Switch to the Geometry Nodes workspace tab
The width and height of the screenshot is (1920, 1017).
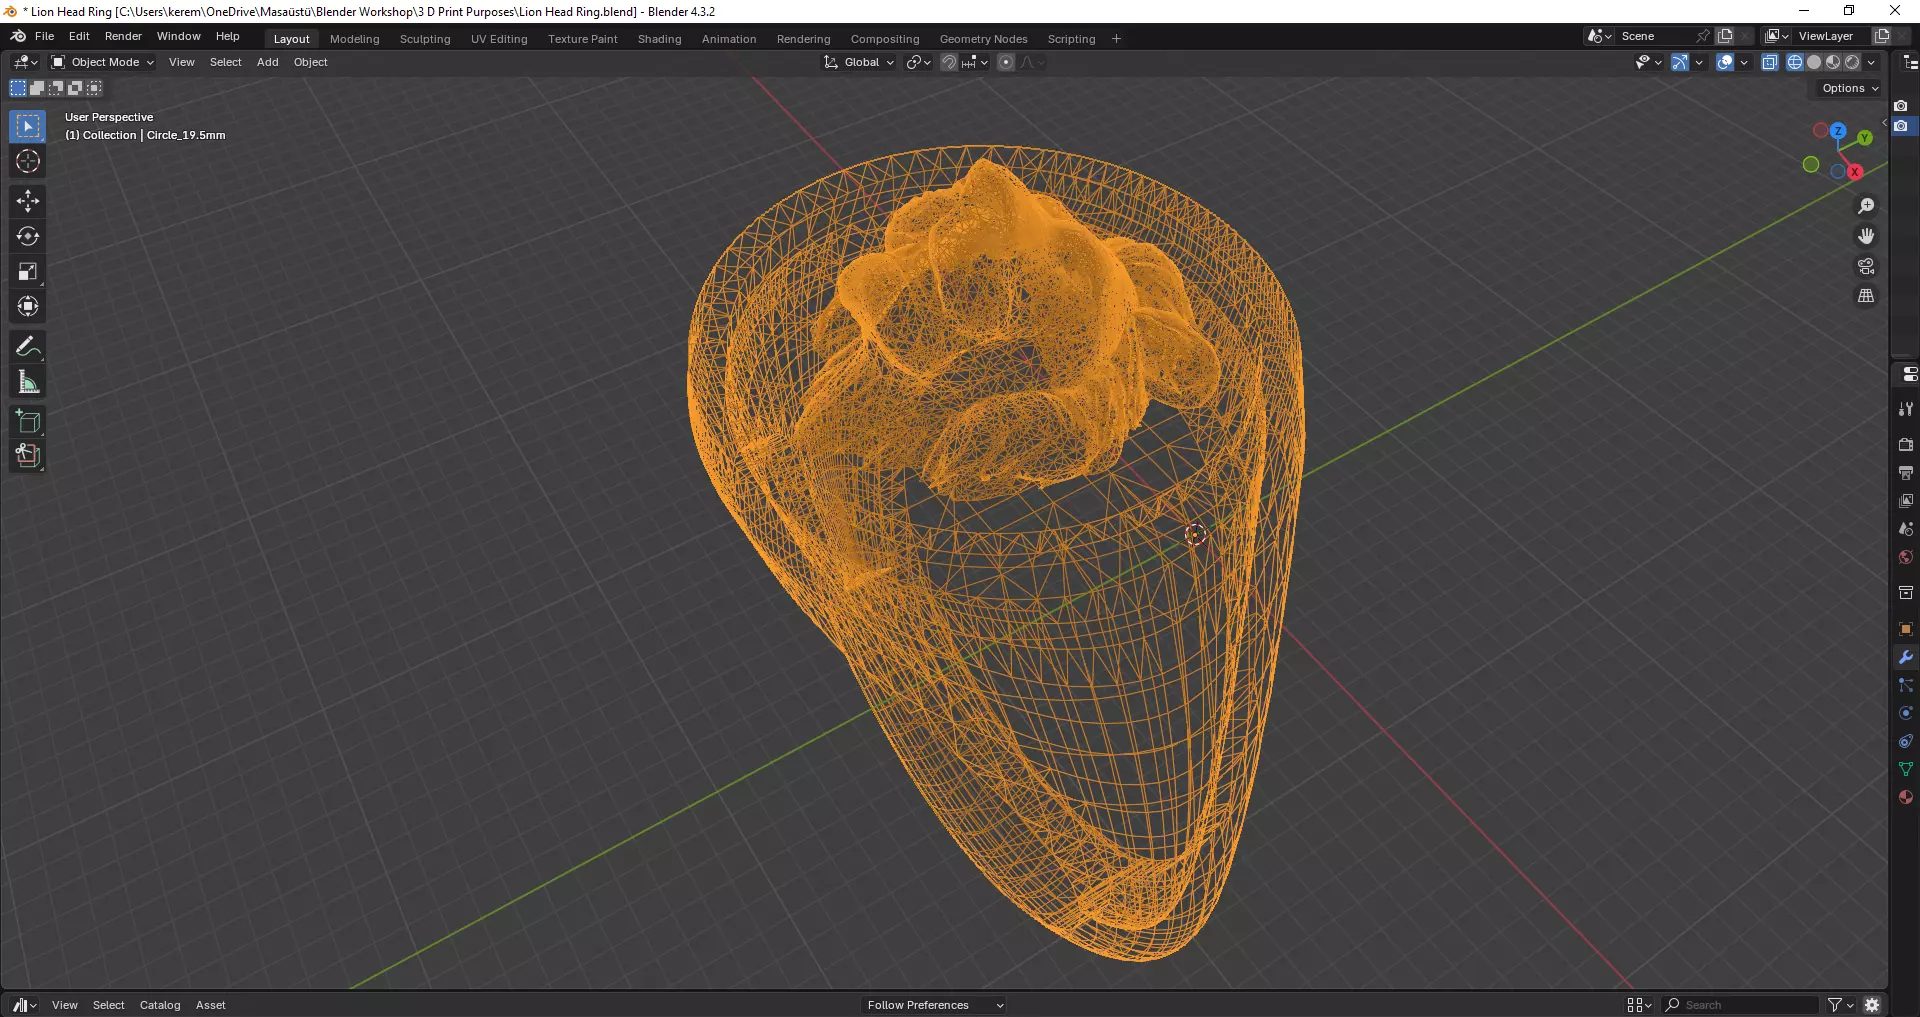point(983,39)
